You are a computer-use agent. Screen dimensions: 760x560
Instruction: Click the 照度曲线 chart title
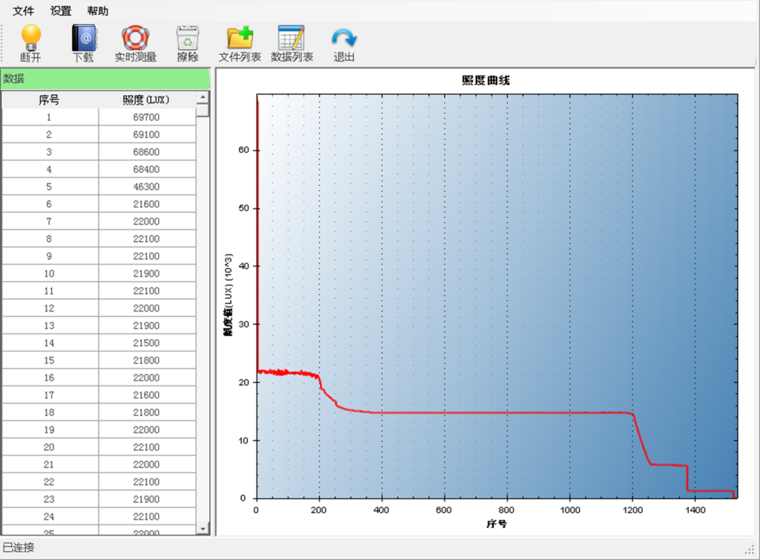[485, 80]
